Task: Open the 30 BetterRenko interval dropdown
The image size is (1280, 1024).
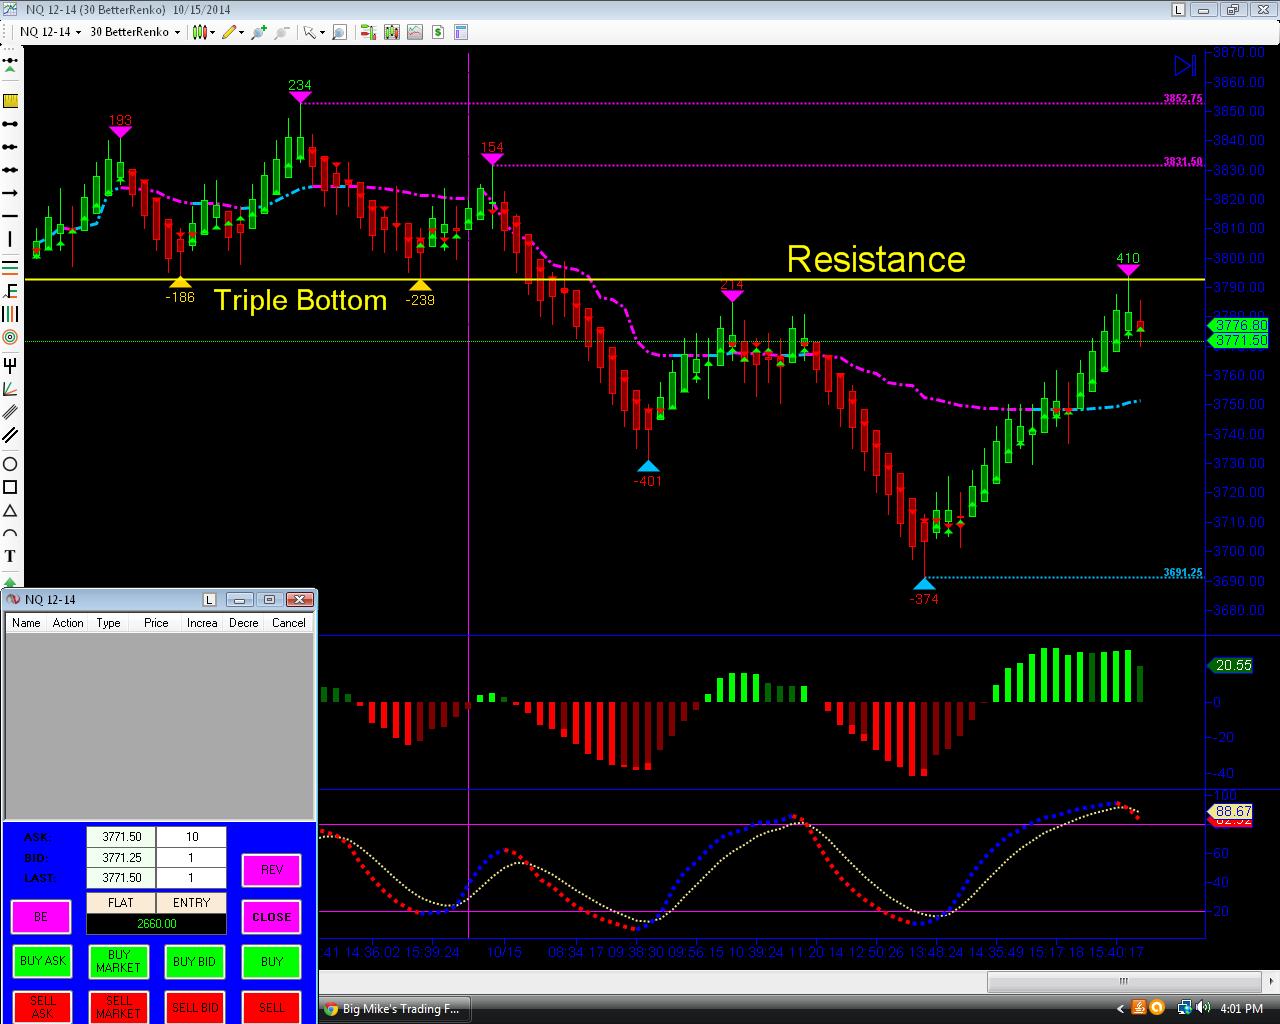Action: tap(135, 32)
